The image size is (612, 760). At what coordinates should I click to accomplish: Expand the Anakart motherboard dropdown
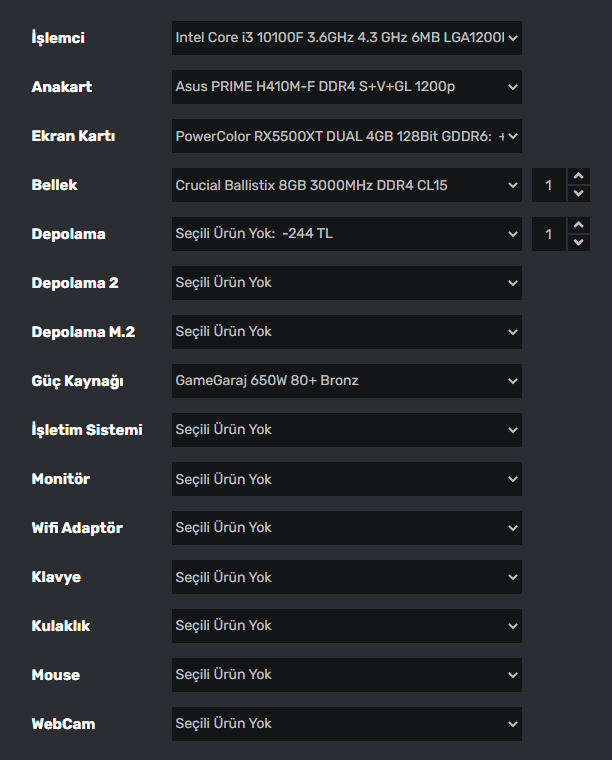tap(346, 87)
